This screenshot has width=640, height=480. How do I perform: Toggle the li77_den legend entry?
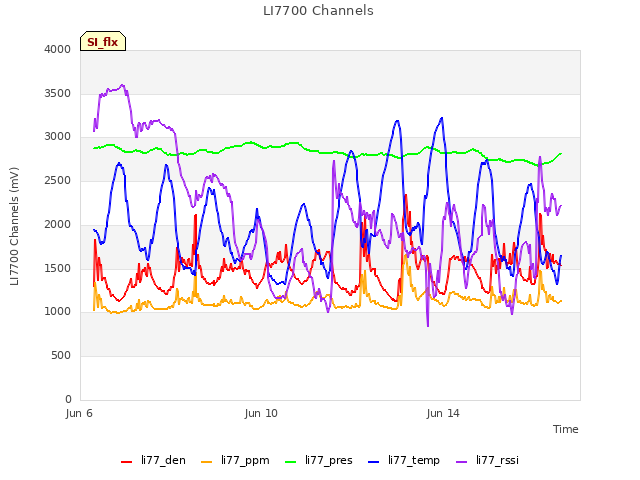pyautogui.click(x=153, y=460)
